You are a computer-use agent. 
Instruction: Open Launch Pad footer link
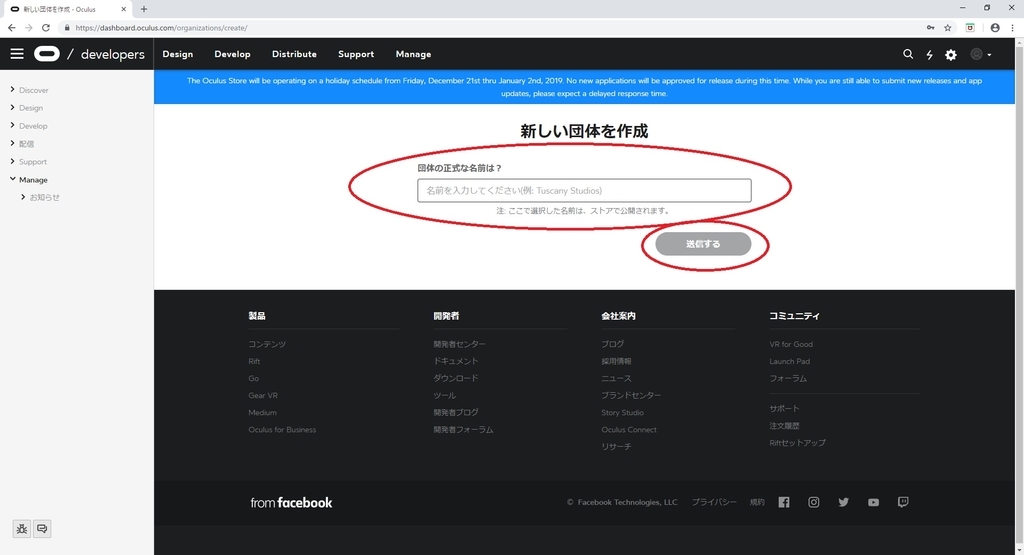(790, 361)
